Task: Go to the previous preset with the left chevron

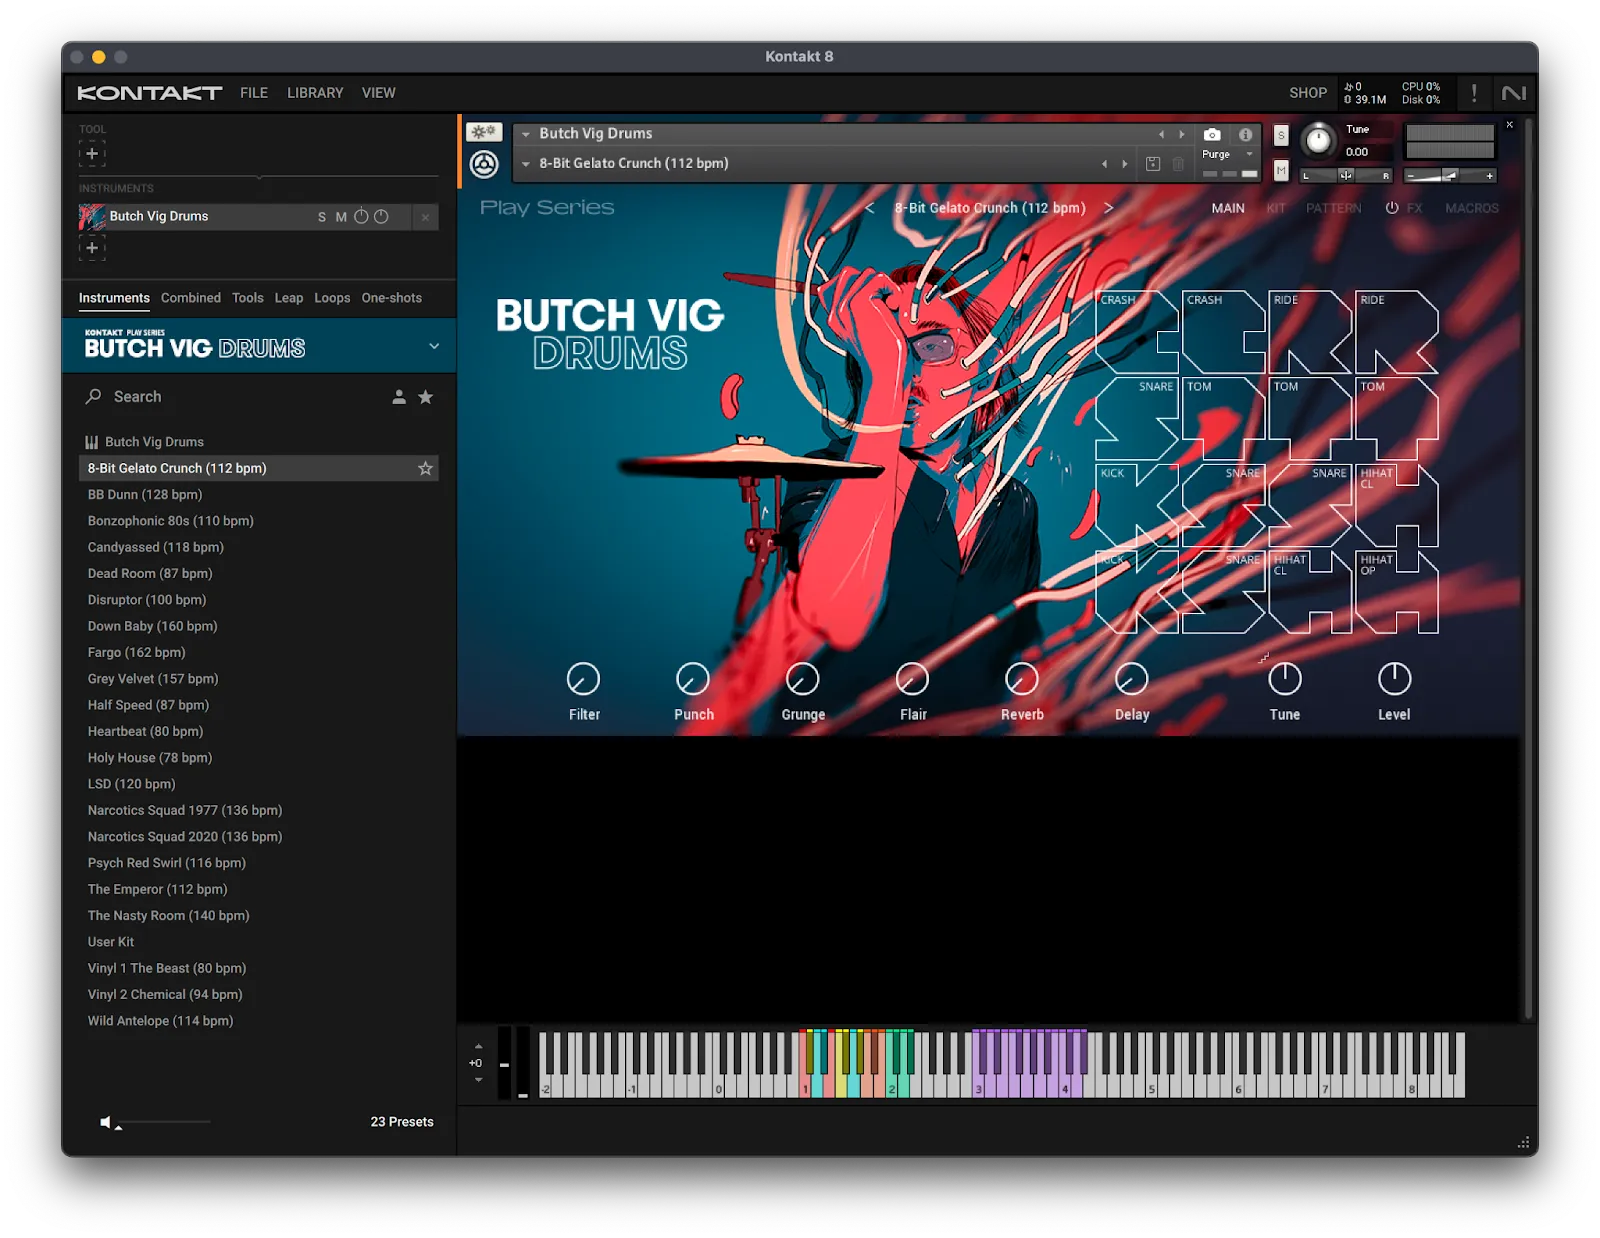Action: click(869, 208)
